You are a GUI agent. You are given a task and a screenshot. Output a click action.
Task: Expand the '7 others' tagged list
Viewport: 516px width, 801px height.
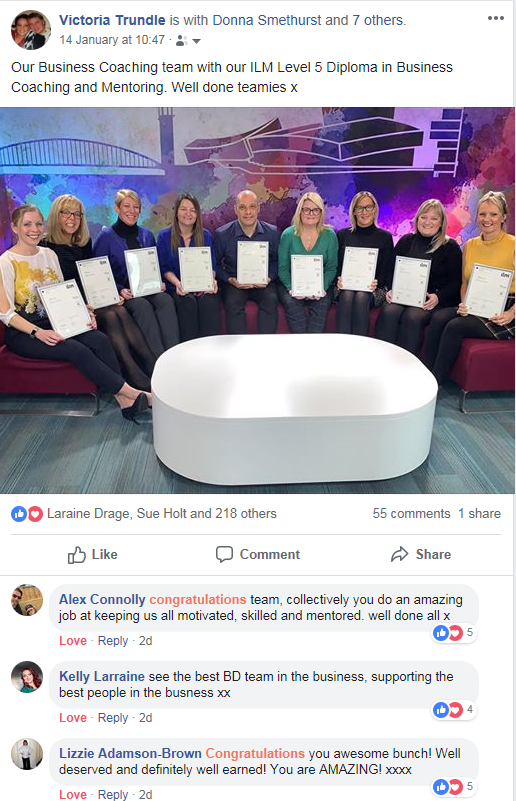click(379, 20)
